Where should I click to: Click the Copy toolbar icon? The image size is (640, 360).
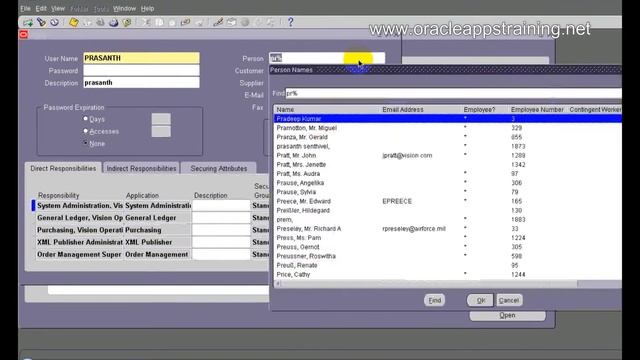[x=159, y=22]
